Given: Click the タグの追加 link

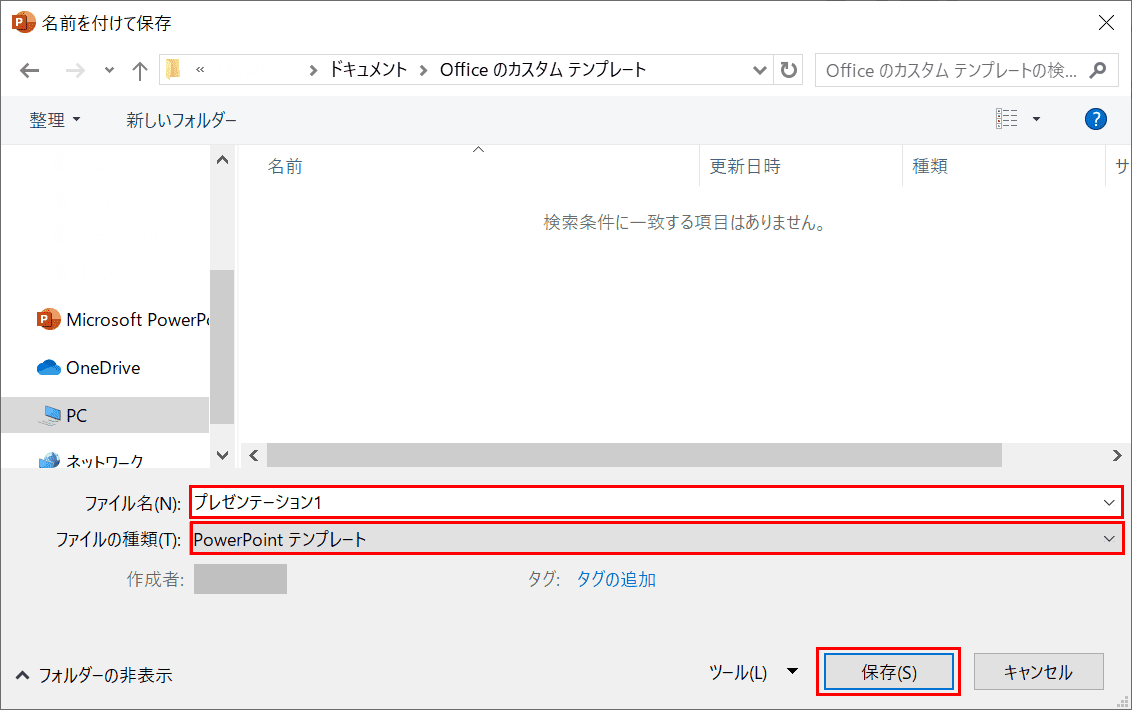Looking at the screenshot, I should coord(616,579).
